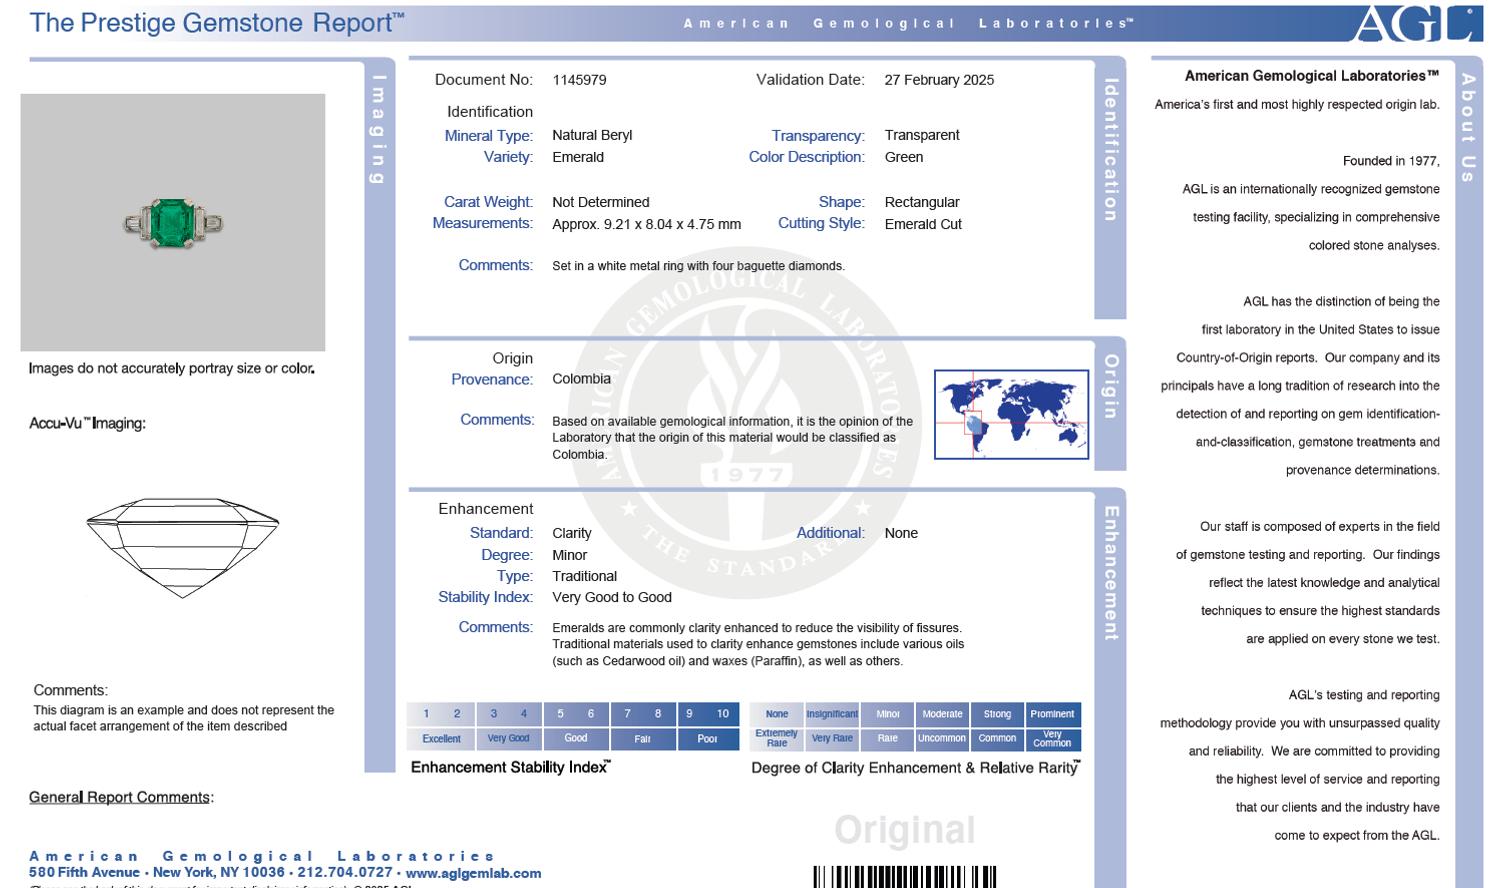Viewport: 1500px width, 888px height.
Task: Click the Enhancement Stability Index caption
Action: pos(511,767)
